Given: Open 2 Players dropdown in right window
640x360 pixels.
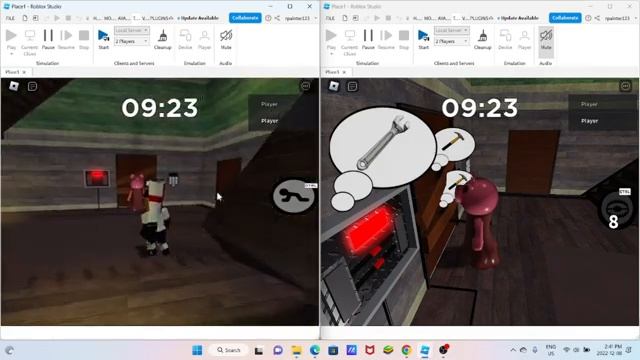Looking at the screenshot, I should pos(451,41).
